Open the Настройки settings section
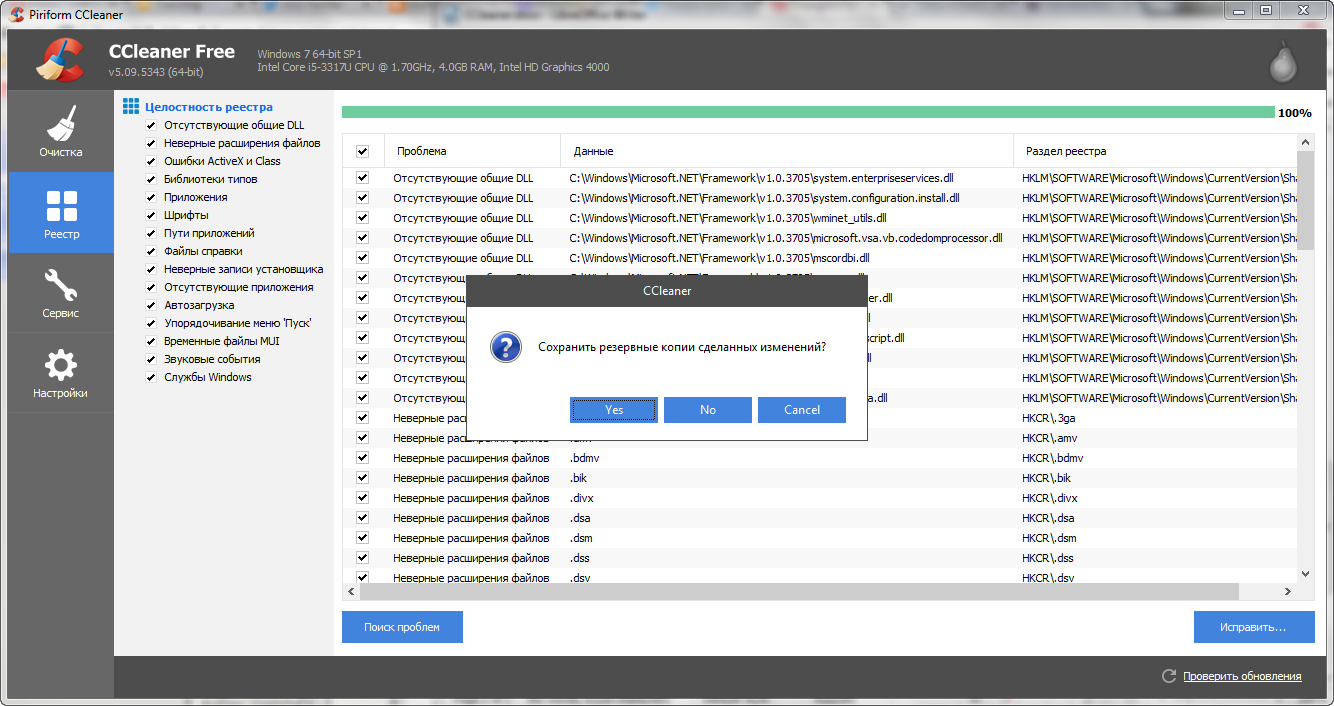This screenshot has width=1334, height=706. [x=61, y=372]
